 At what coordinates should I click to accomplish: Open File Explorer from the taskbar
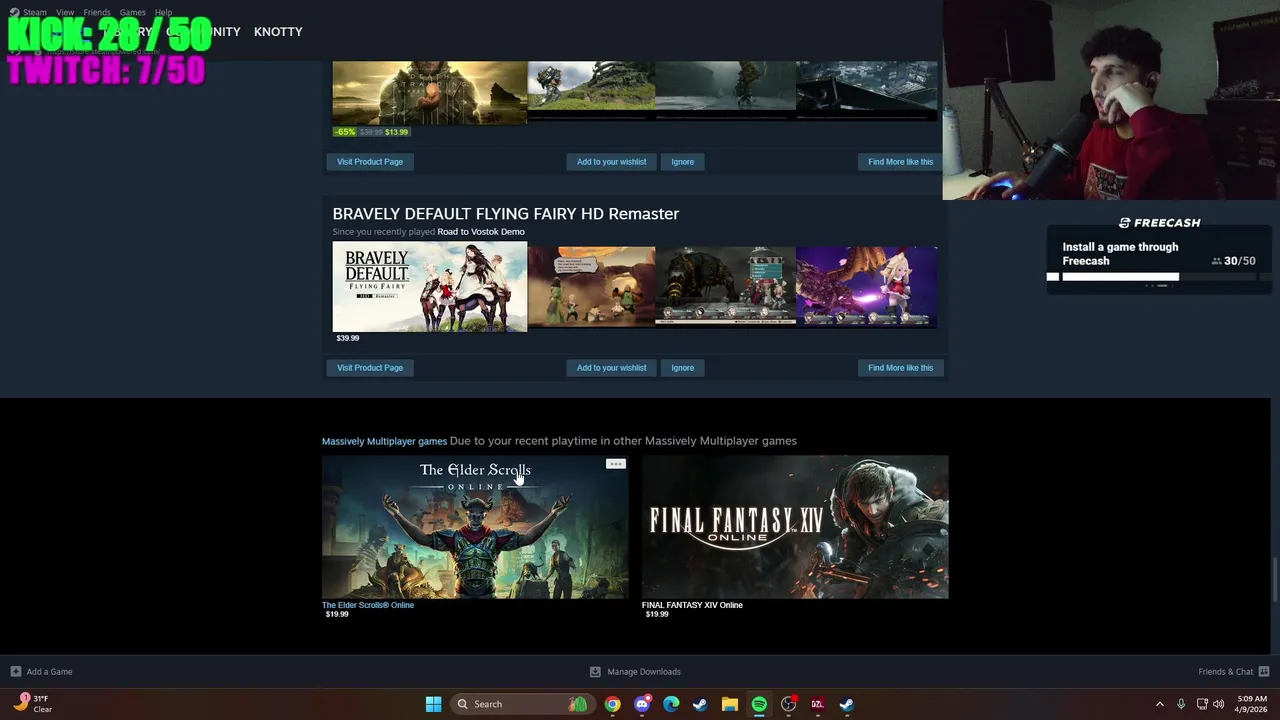click(x=730, y=704)
